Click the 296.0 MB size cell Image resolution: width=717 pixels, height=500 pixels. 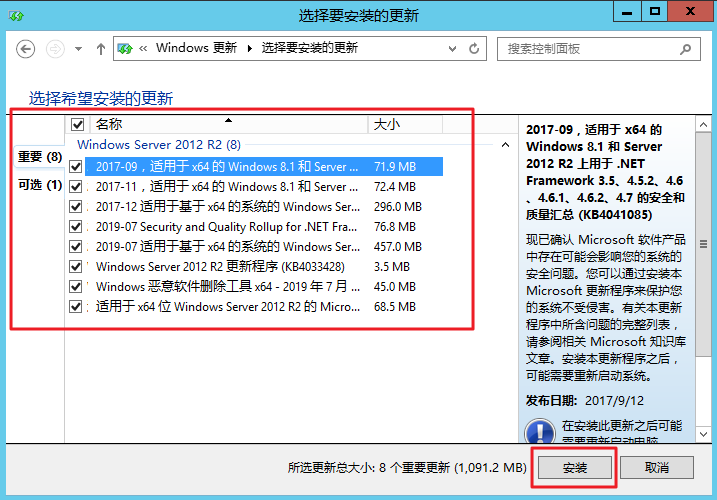[398, 207]
